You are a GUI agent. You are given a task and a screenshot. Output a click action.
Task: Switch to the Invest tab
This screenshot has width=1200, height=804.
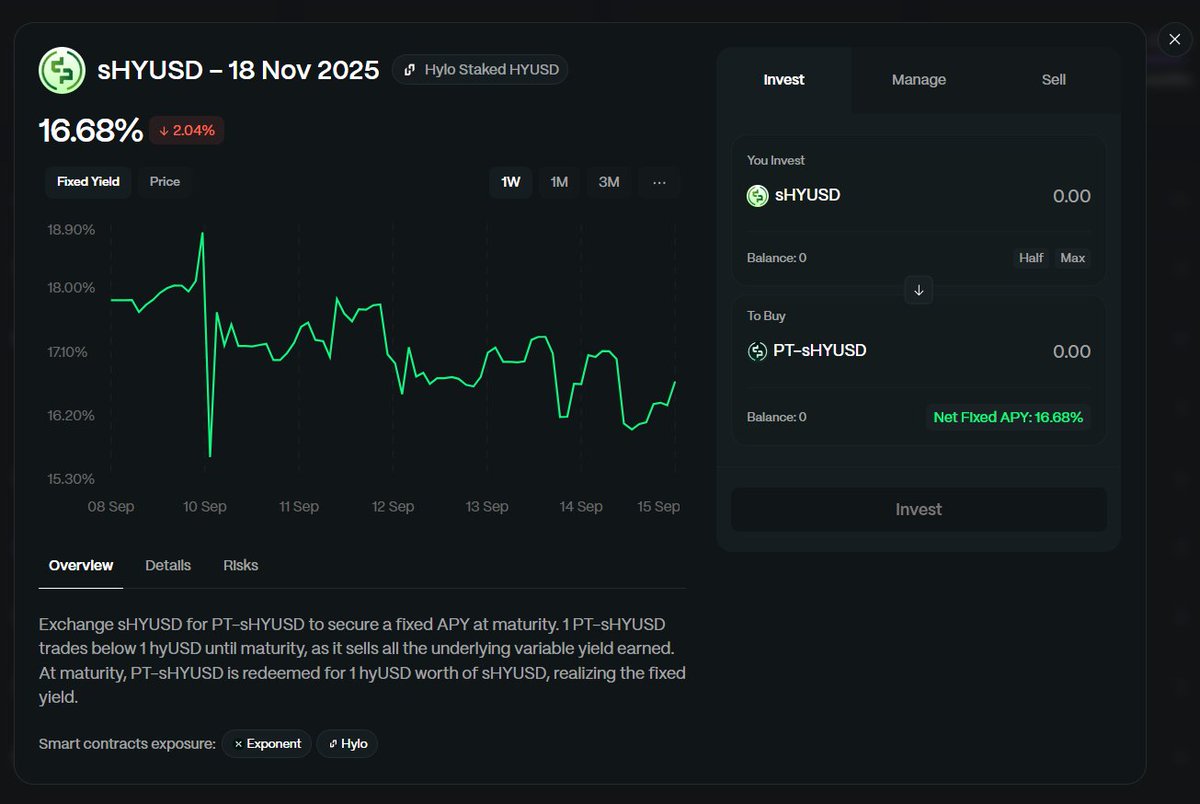[x=784, y=80]
